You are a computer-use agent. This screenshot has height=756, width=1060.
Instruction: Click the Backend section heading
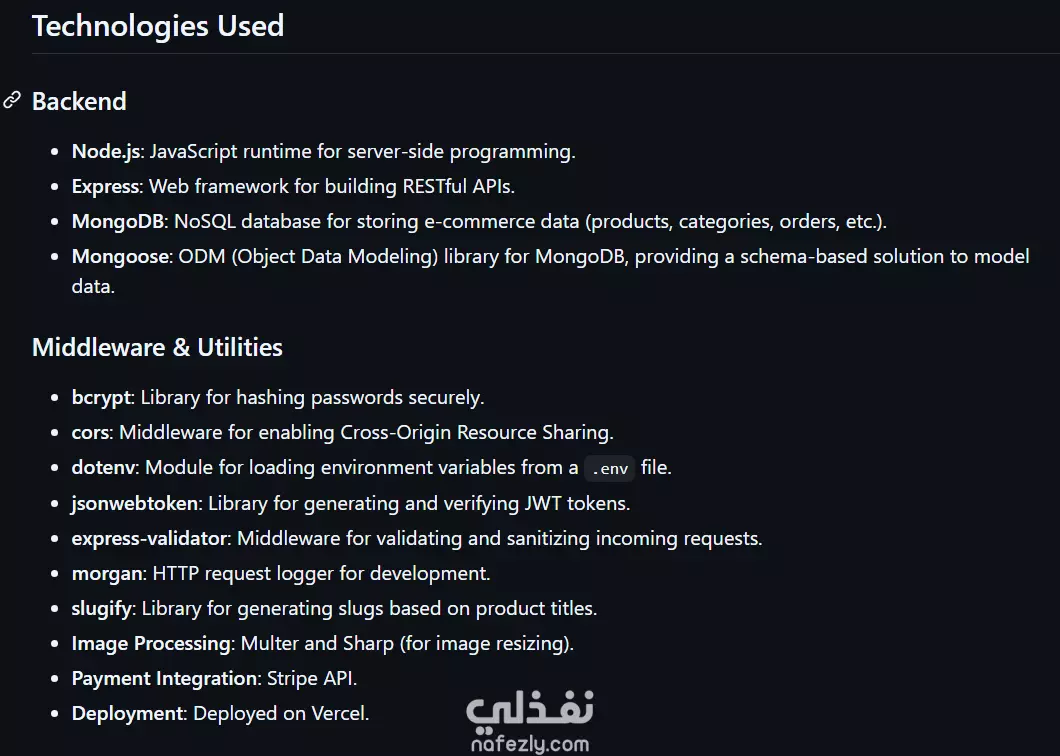click(79, 101)
